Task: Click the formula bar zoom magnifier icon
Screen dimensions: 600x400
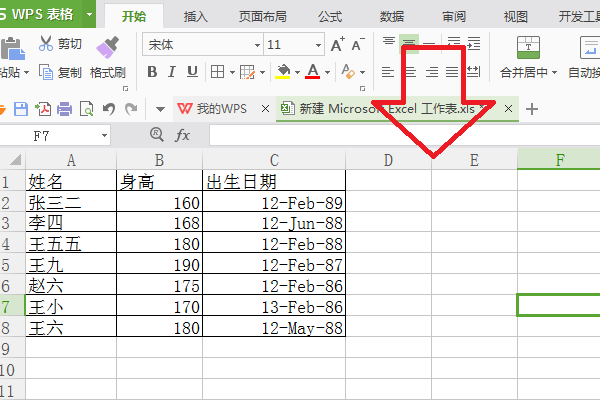Action: coord(157,134)
